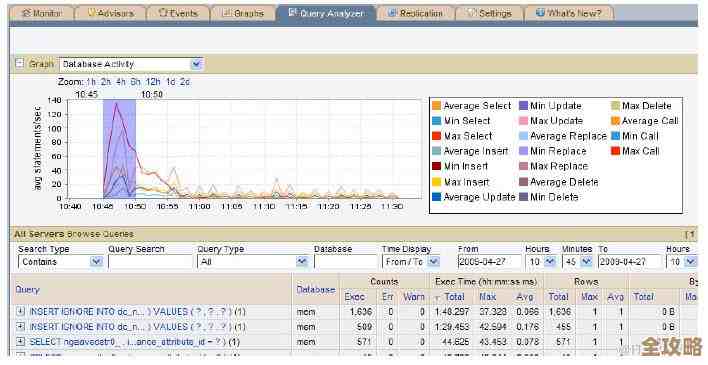Sort by Exec count column
Screen dimensions: 708x365
click(354, 297)
